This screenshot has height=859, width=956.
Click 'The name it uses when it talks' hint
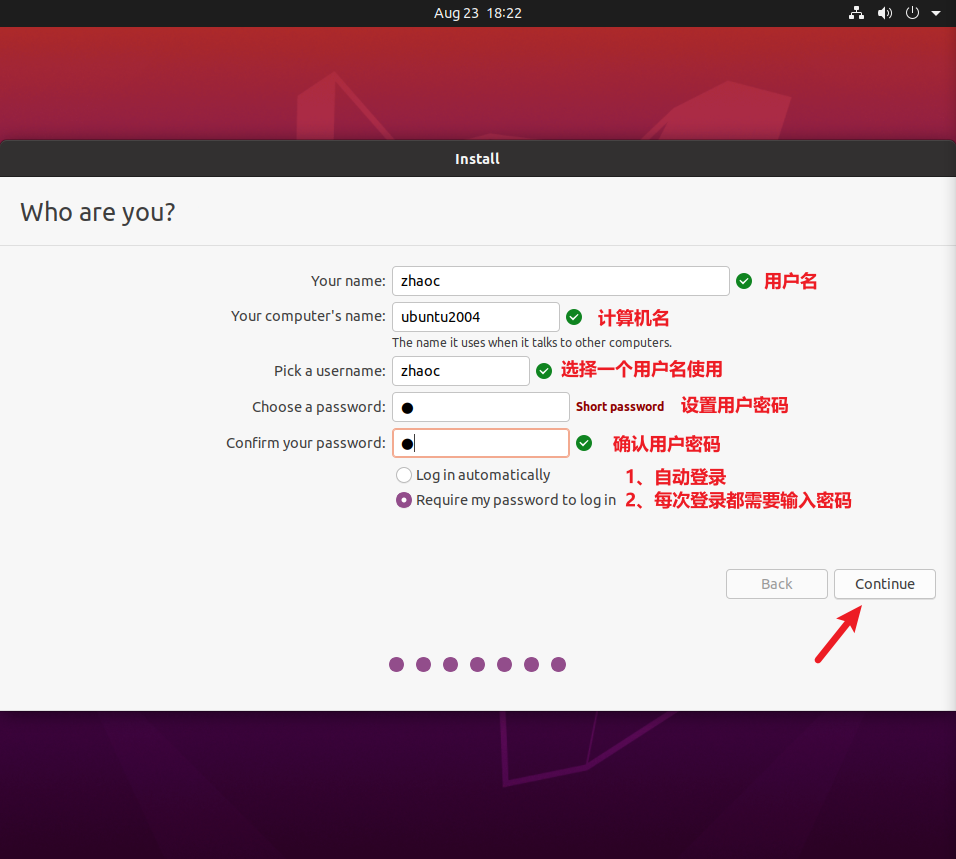[532, 343]
